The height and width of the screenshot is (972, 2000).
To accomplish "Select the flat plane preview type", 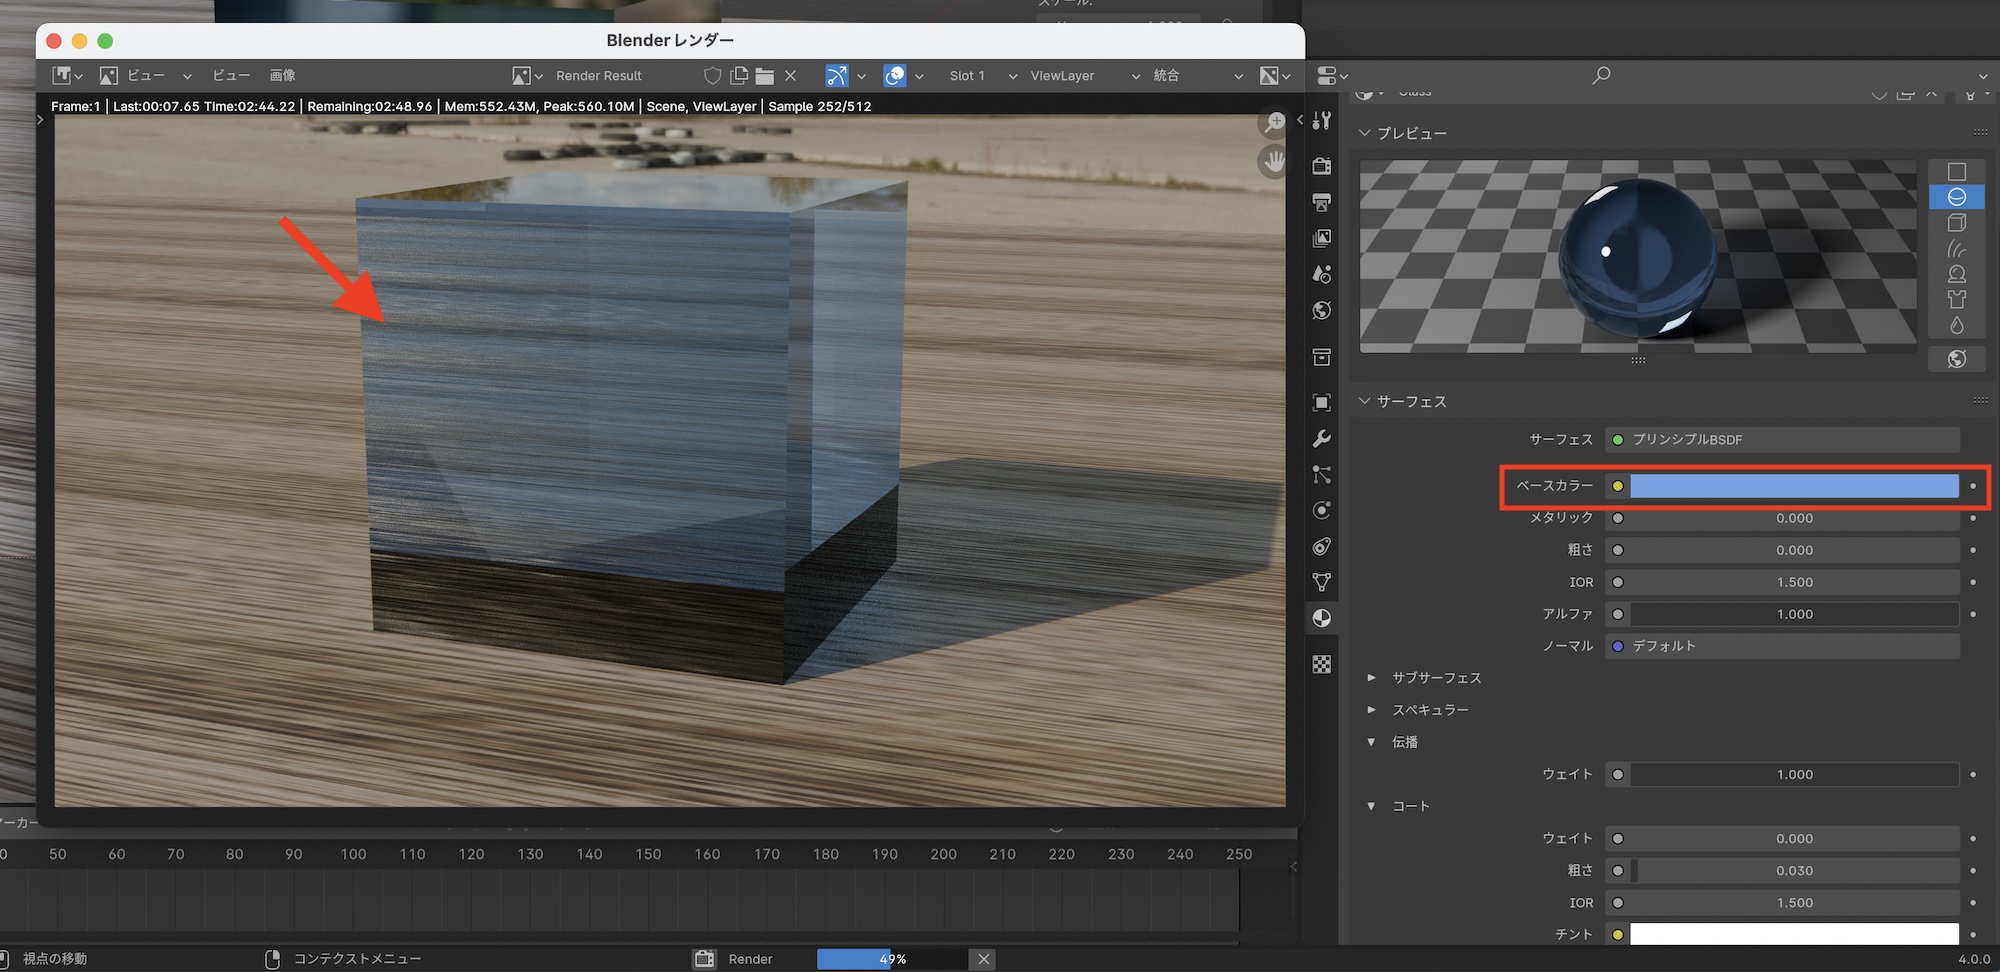I will (x=1957, y=172).
